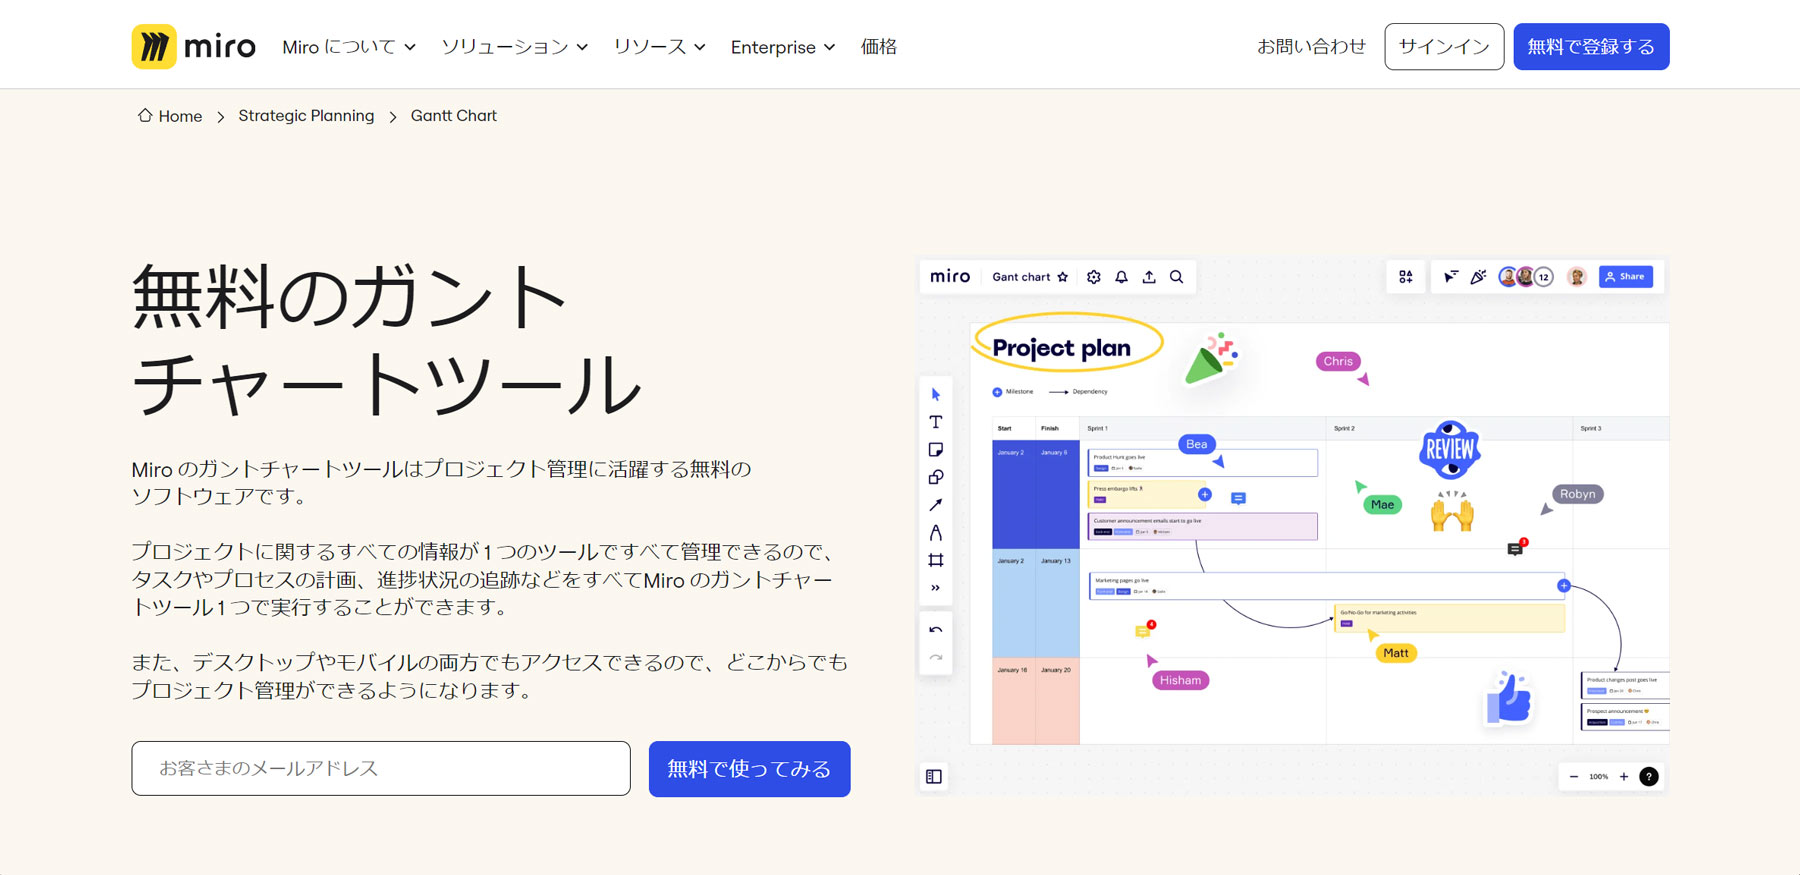The height and width of the screenshot is (875, 1800).
Task: Expand more tools chevrons
Action: click(936, 588)
